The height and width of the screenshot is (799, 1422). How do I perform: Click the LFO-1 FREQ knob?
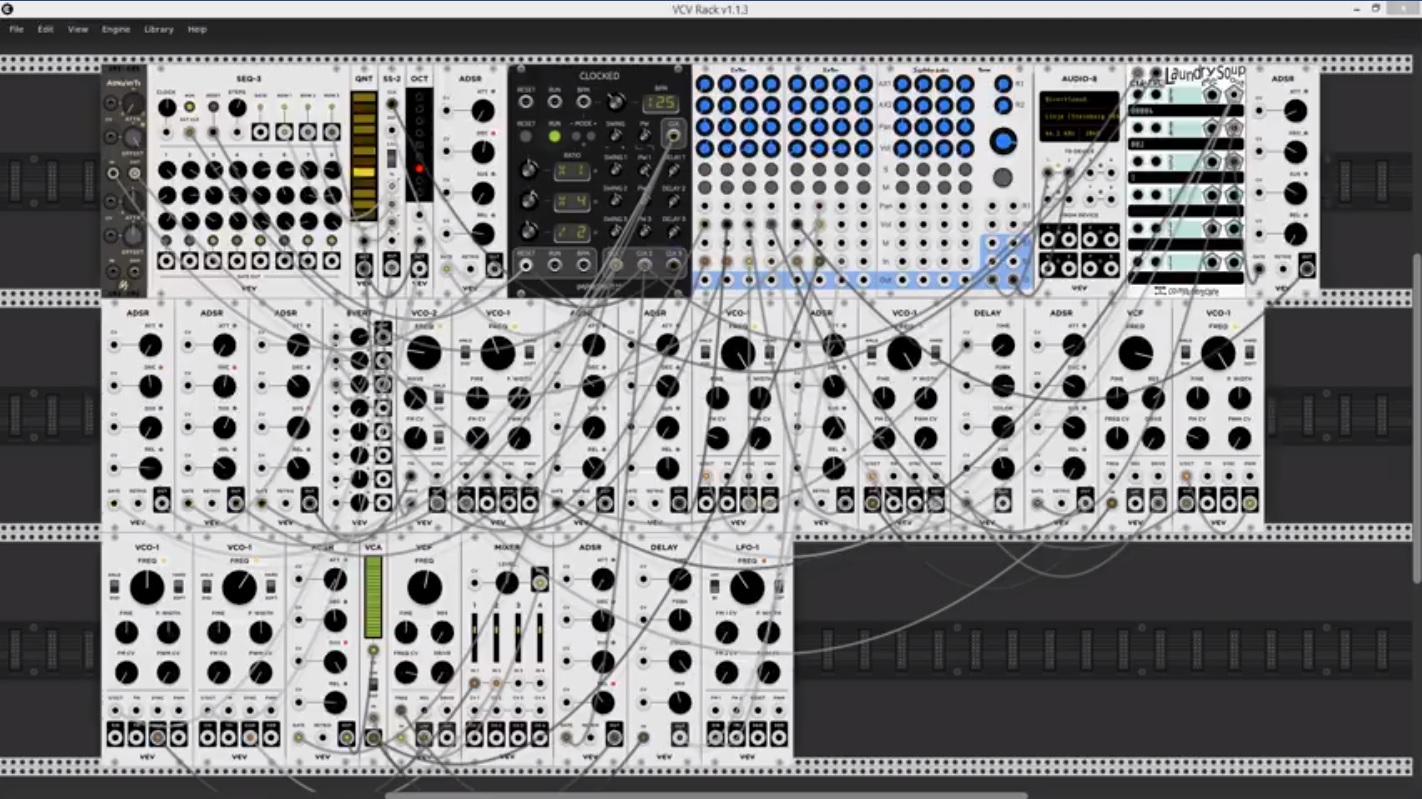(747, 587)
